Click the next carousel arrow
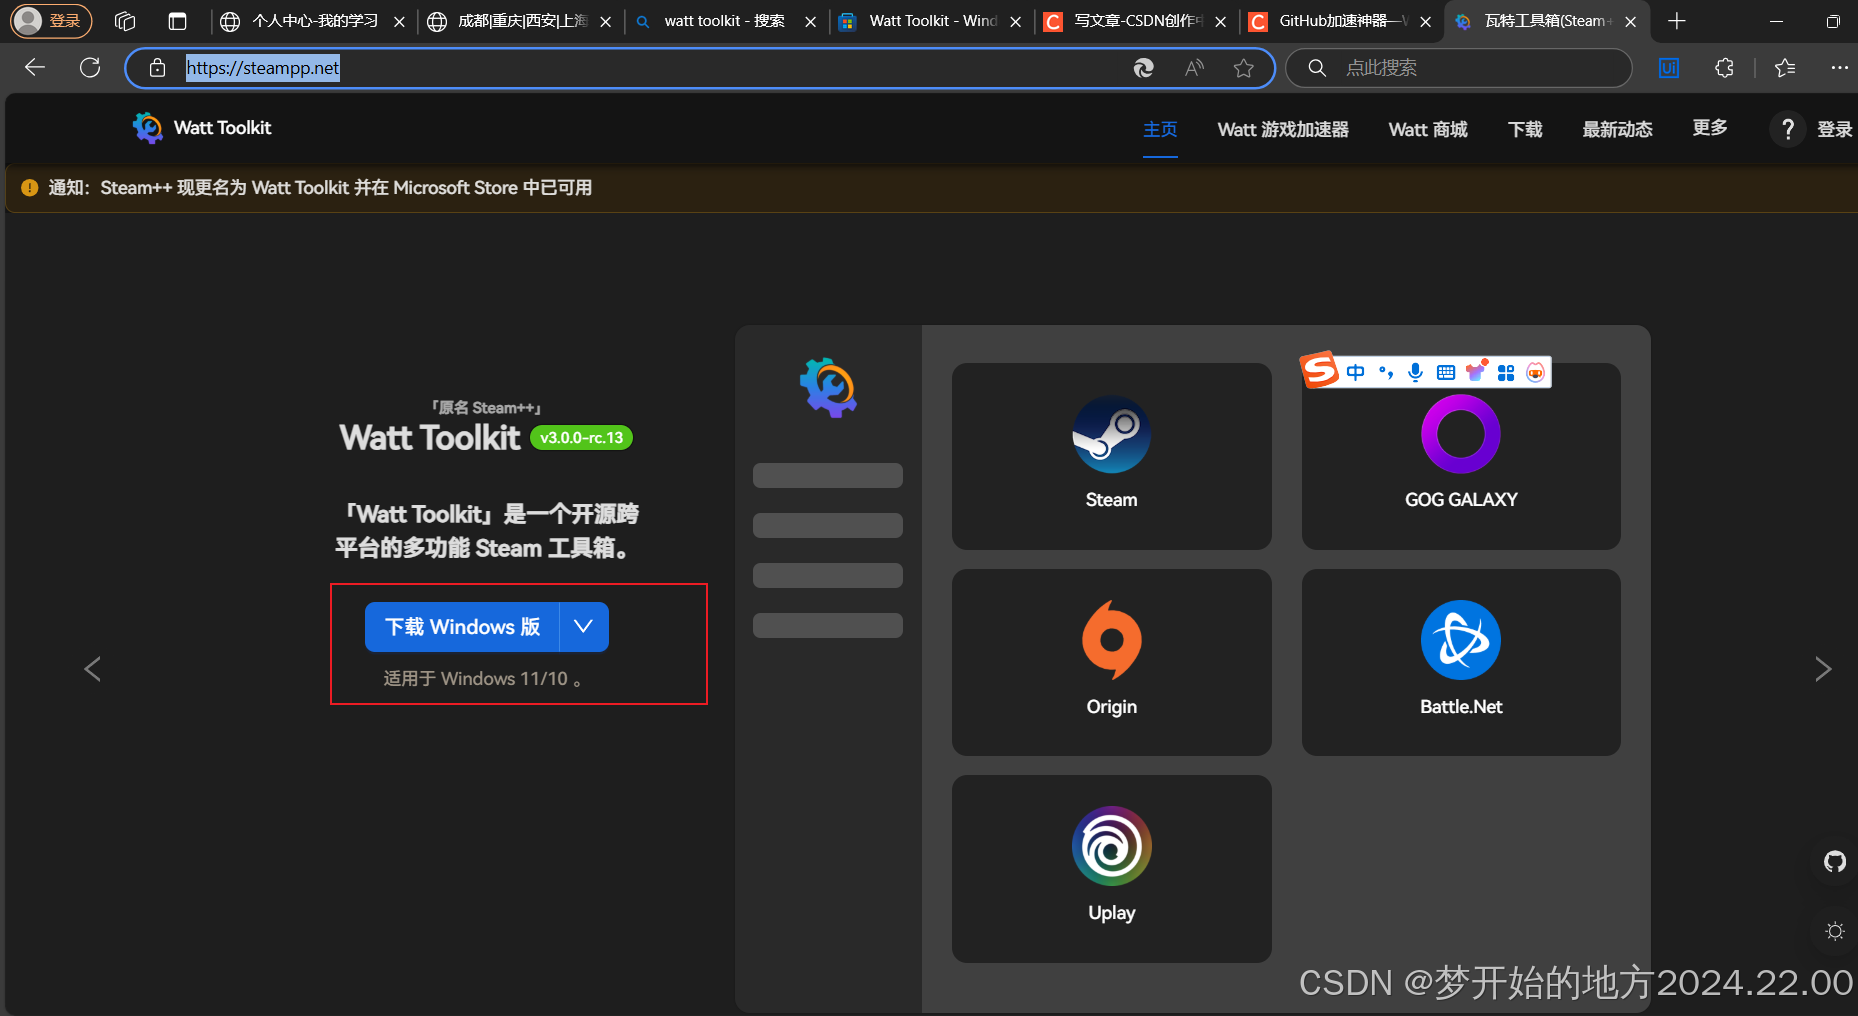Screen dimensions: 1858x1016 (x=1824, y=669)
